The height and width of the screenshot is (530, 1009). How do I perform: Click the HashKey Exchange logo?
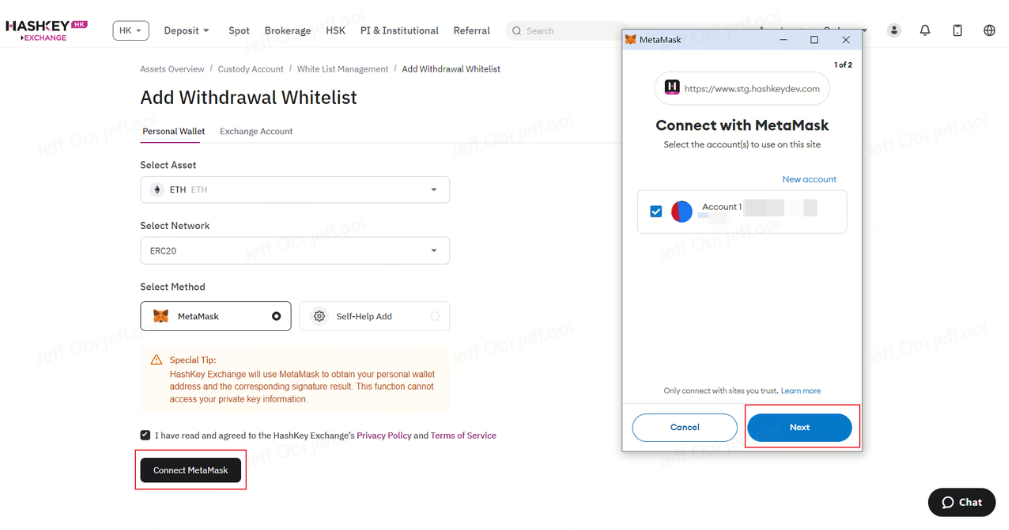46,30
